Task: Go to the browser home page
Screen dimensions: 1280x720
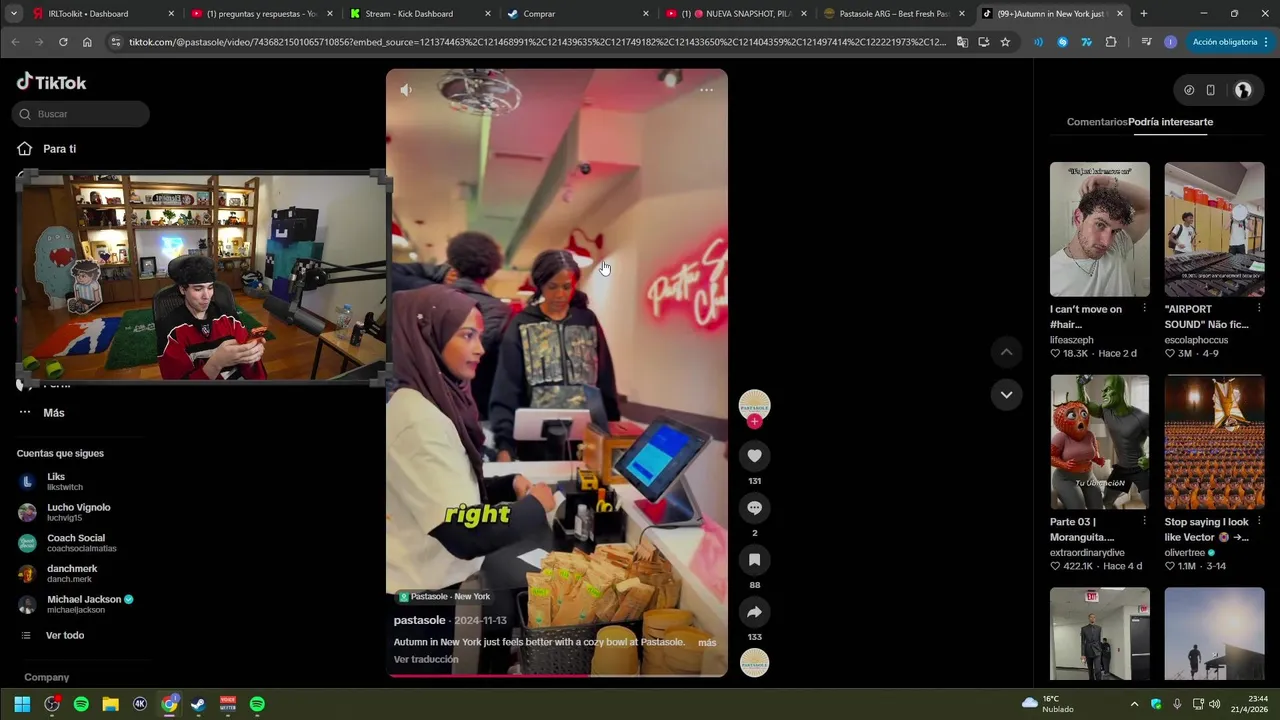Action: tap(87, 42)
